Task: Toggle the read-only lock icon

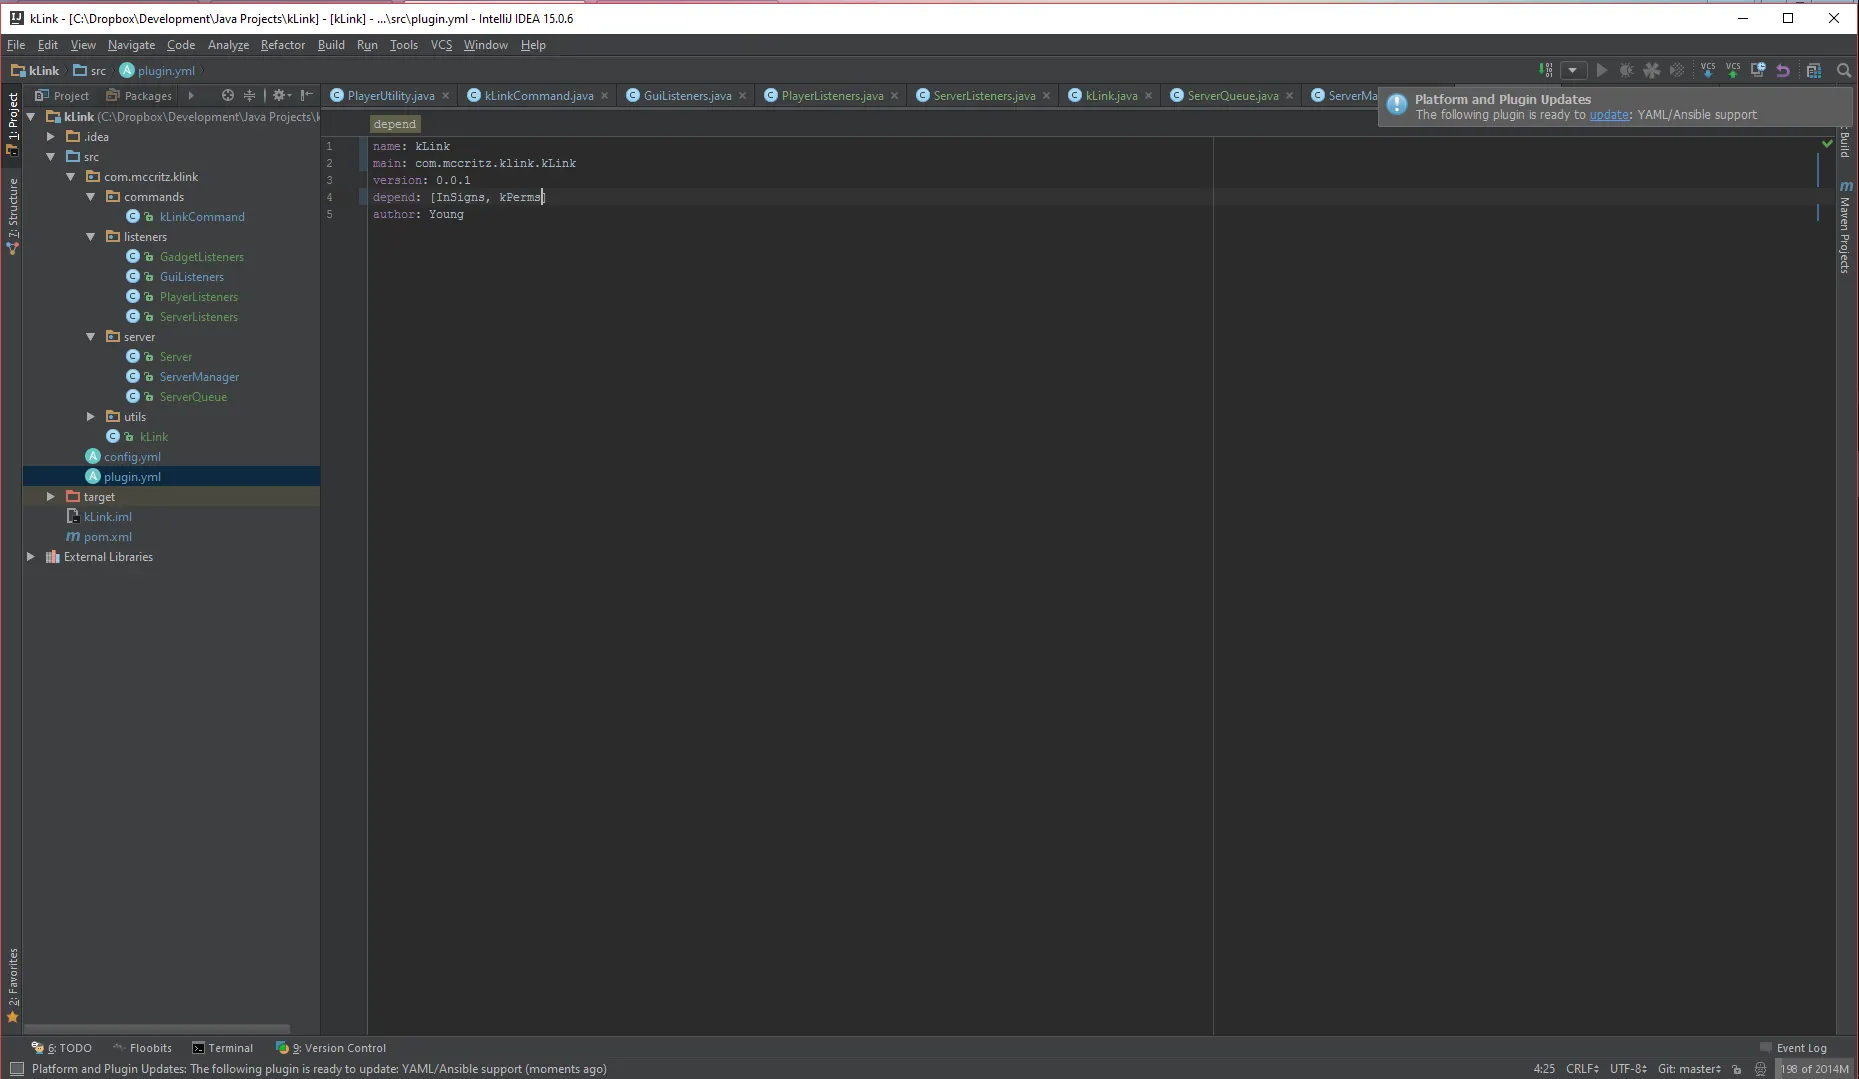Action: pos(1737,1069)
